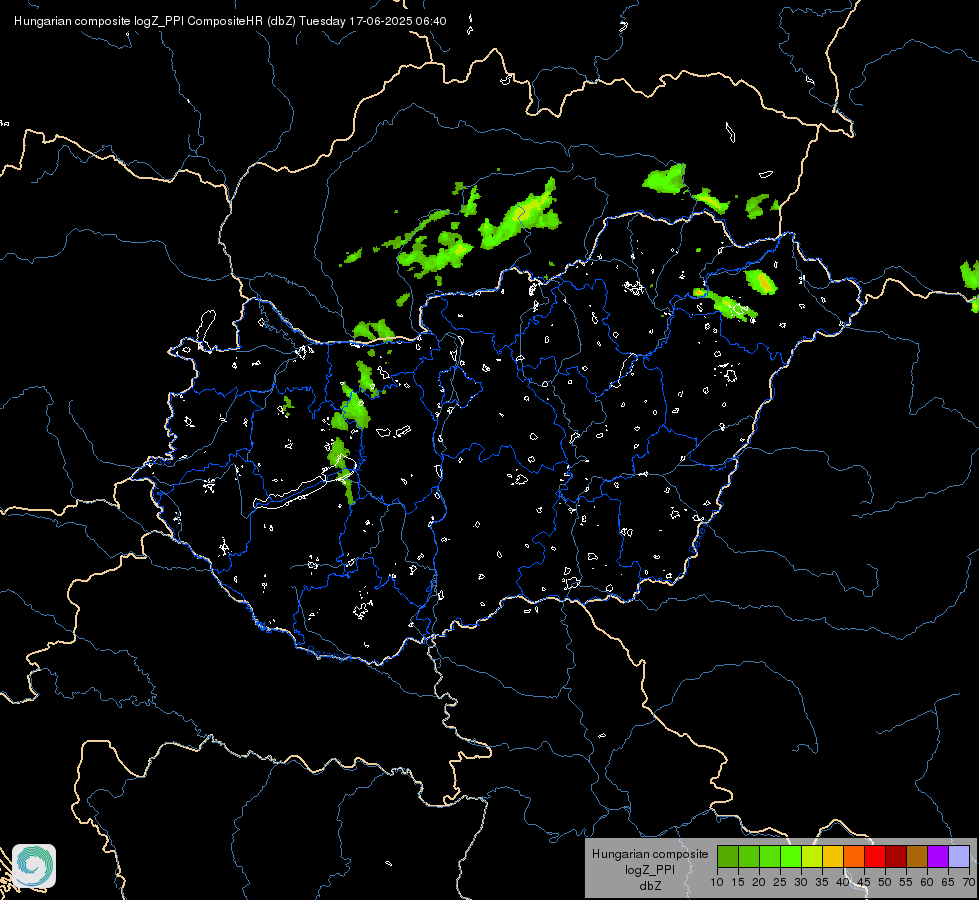Screen dimensions: 979x900
Task: Click the 'dbZ' unit label in legend
Action: click(650, 886)
